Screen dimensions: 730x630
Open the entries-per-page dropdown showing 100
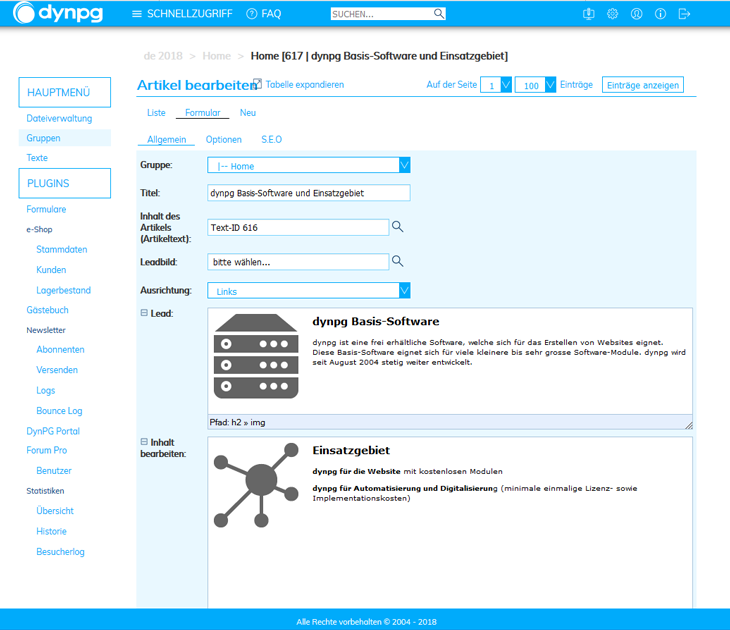[x=550, y=86]
